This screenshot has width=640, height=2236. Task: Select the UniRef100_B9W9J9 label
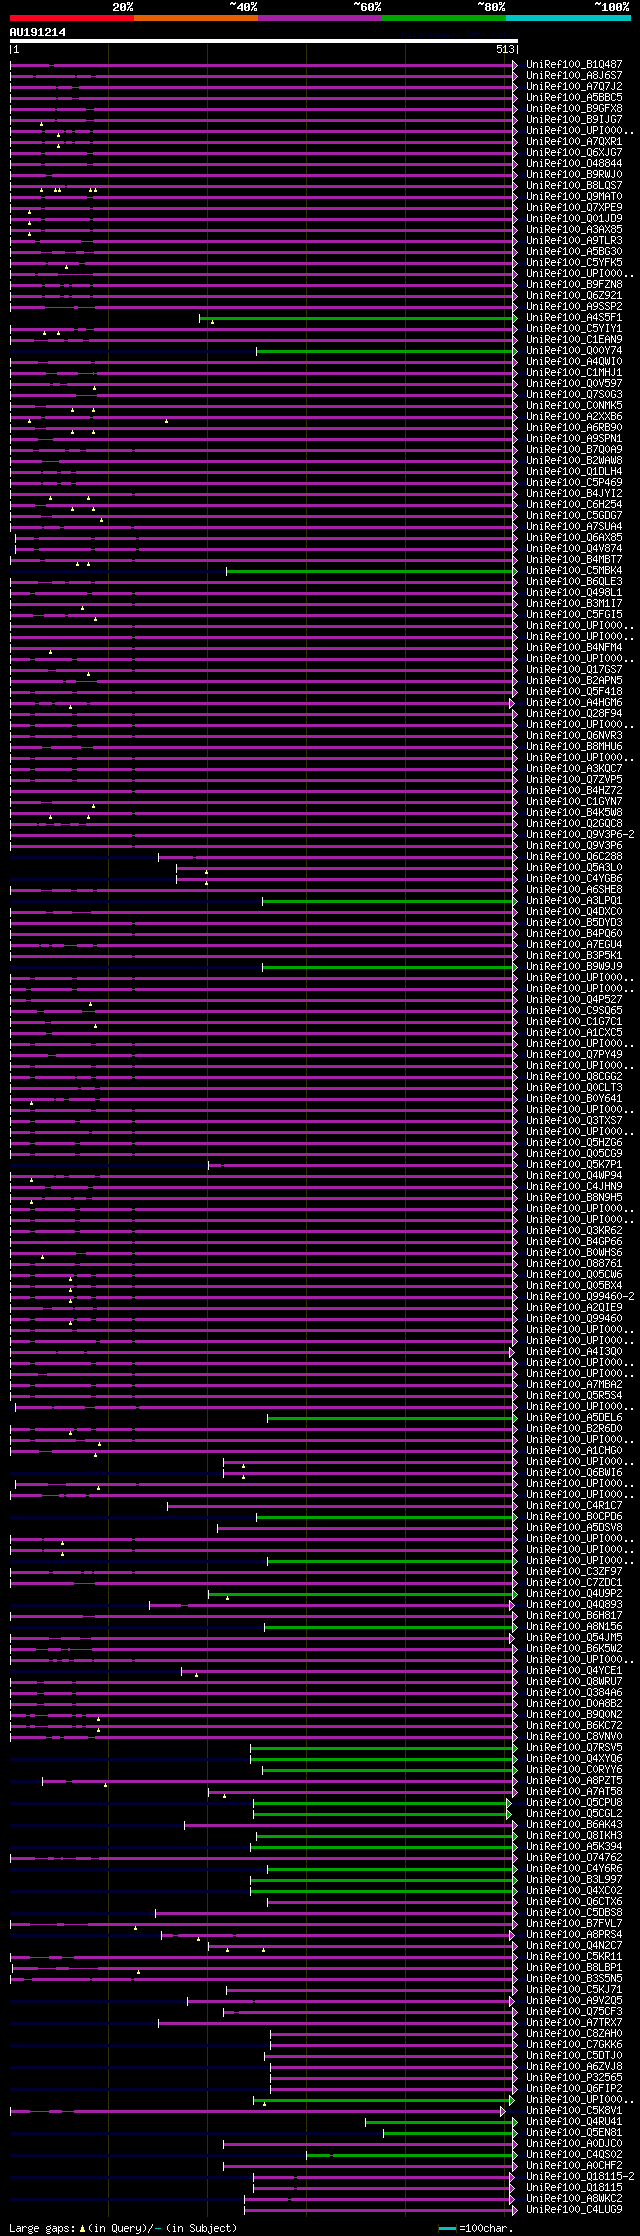[x=574, y=966]
